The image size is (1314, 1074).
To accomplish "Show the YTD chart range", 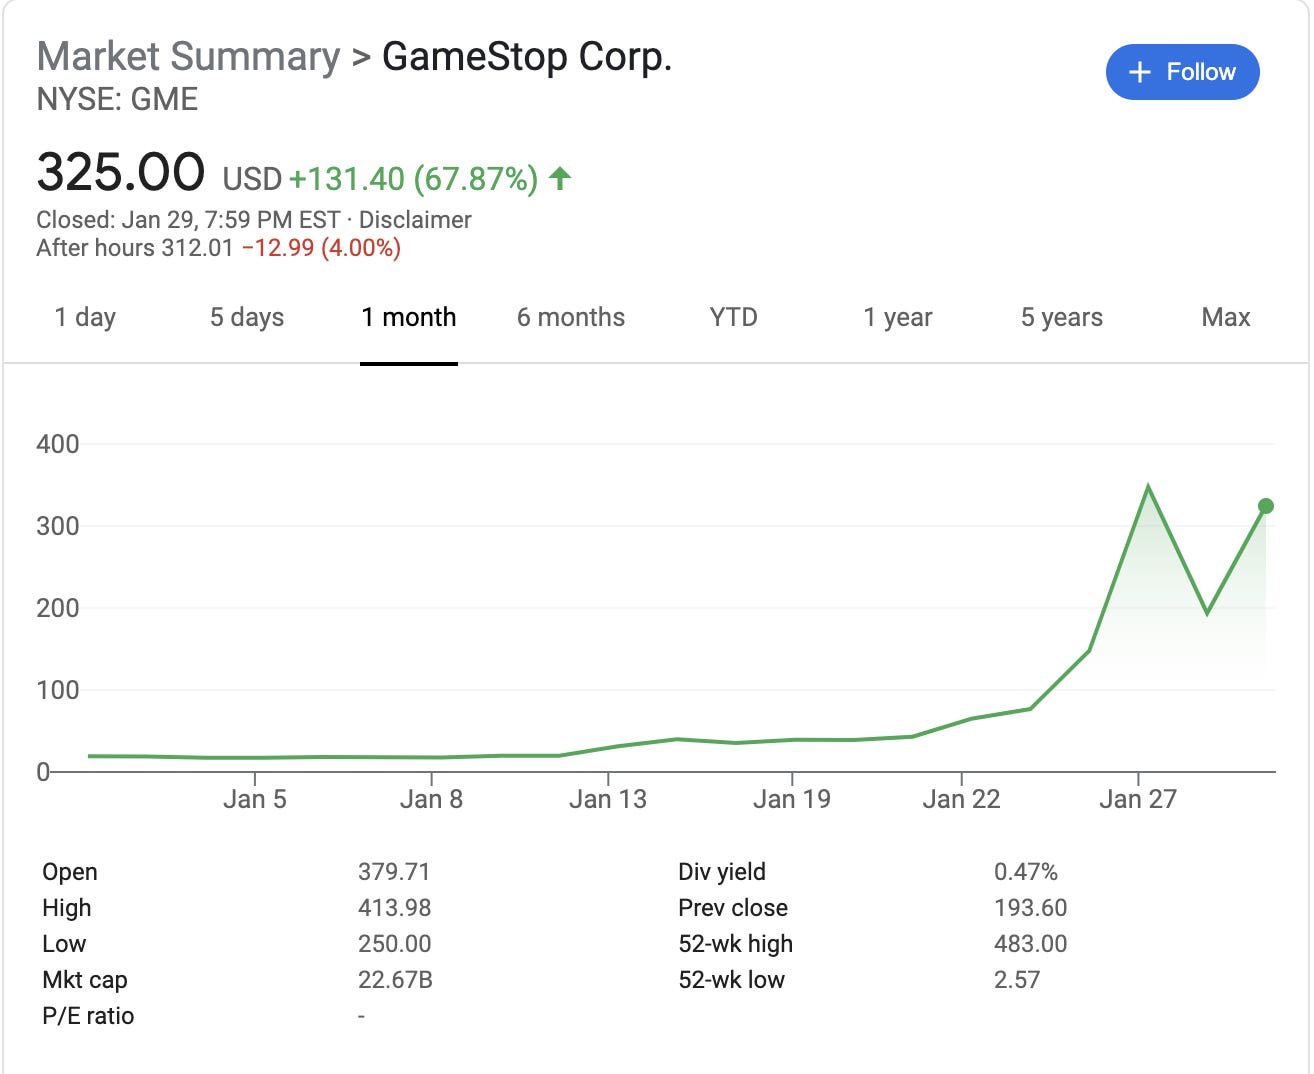I will pyautogui.click(x=733, y=317).
